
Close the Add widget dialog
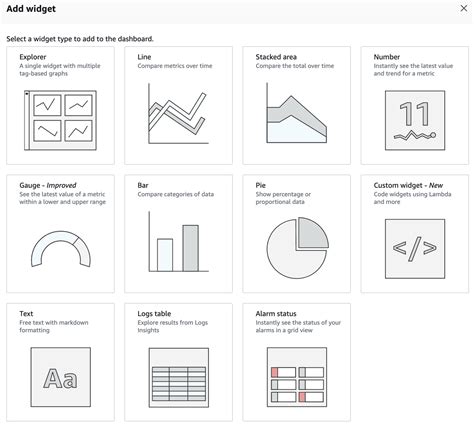(x=464, y=8)
